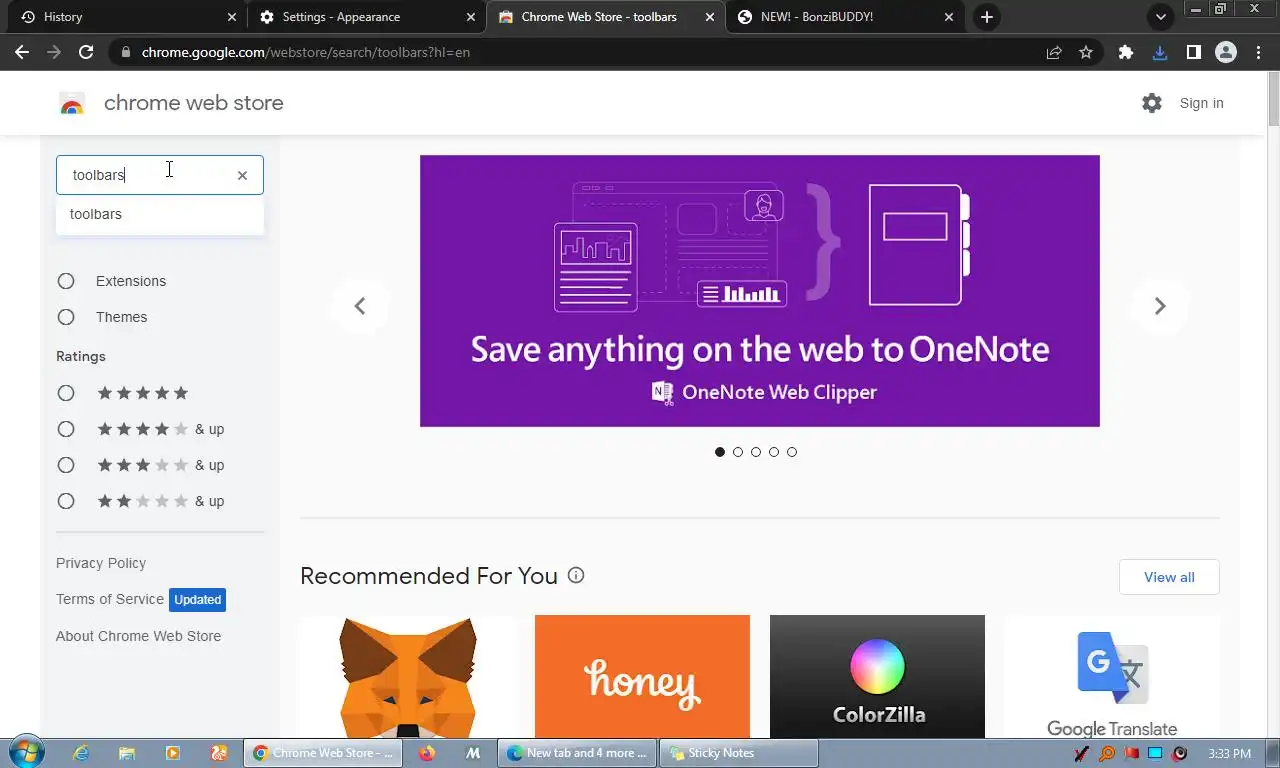1280x768 pixels.
Task: Open the OneNote Web Clipper banner
Action: point(760,291)
